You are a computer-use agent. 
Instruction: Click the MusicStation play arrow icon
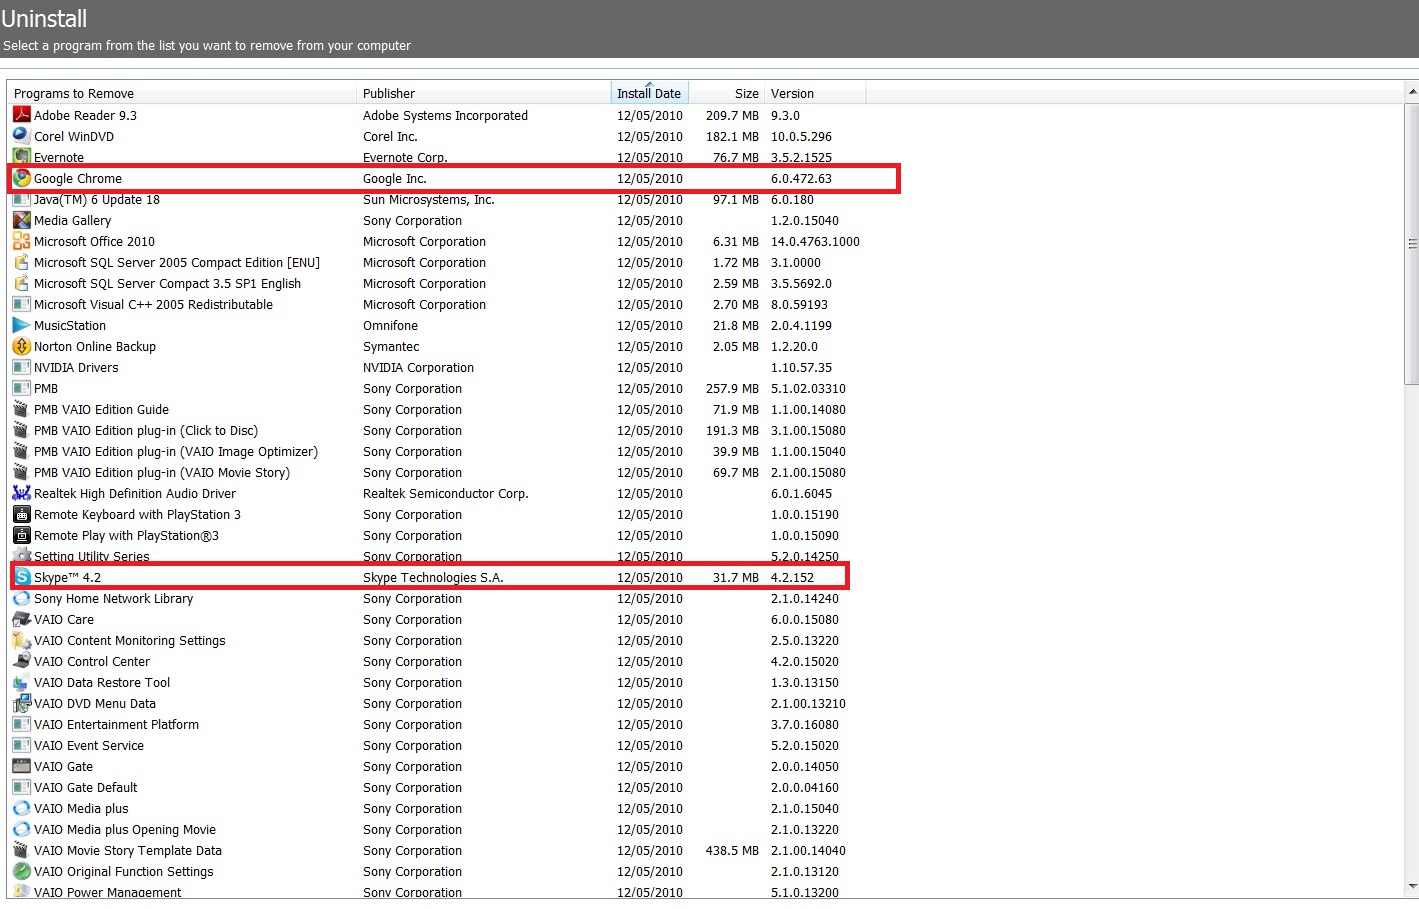pos(21,325)
